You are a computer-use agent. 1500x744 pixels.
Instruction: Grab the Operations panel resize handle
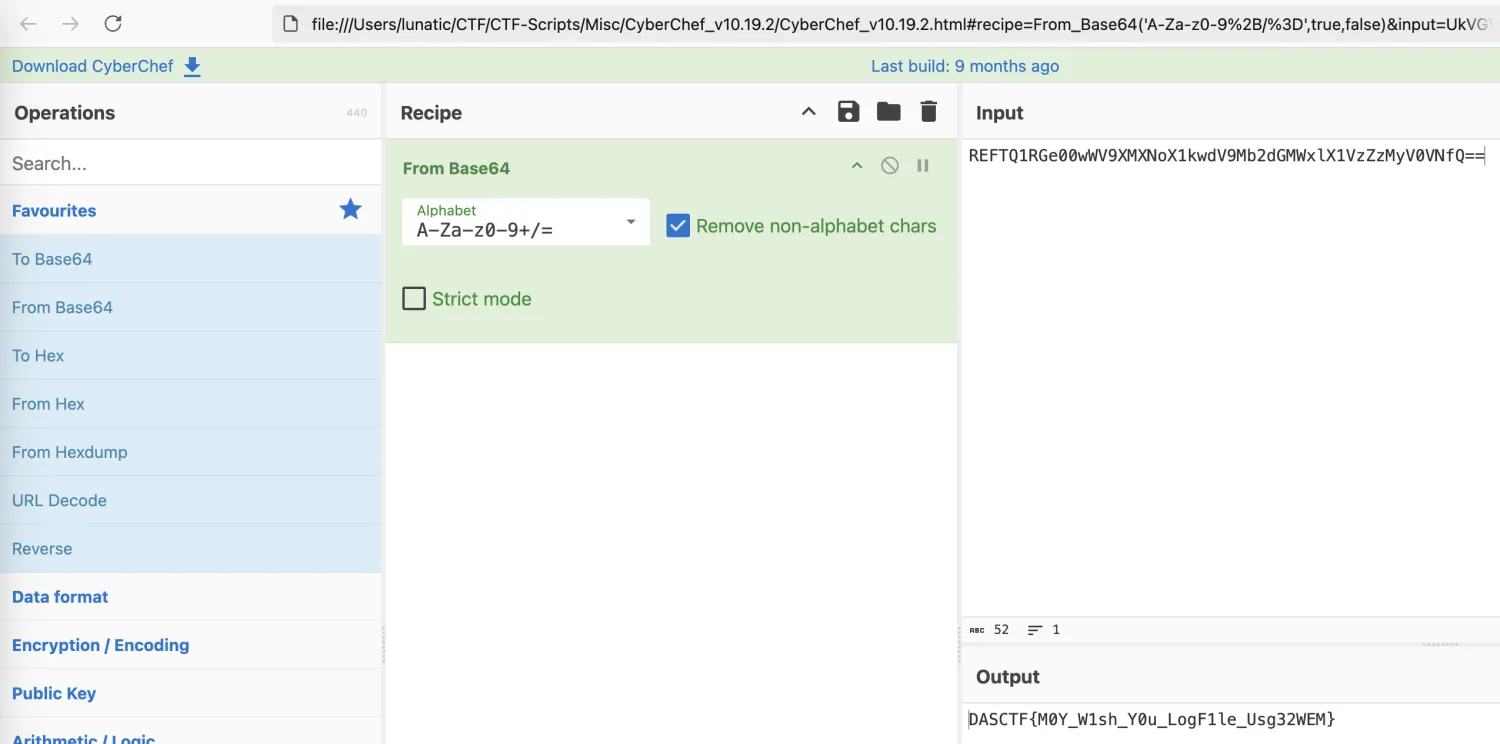click(383, 645)
